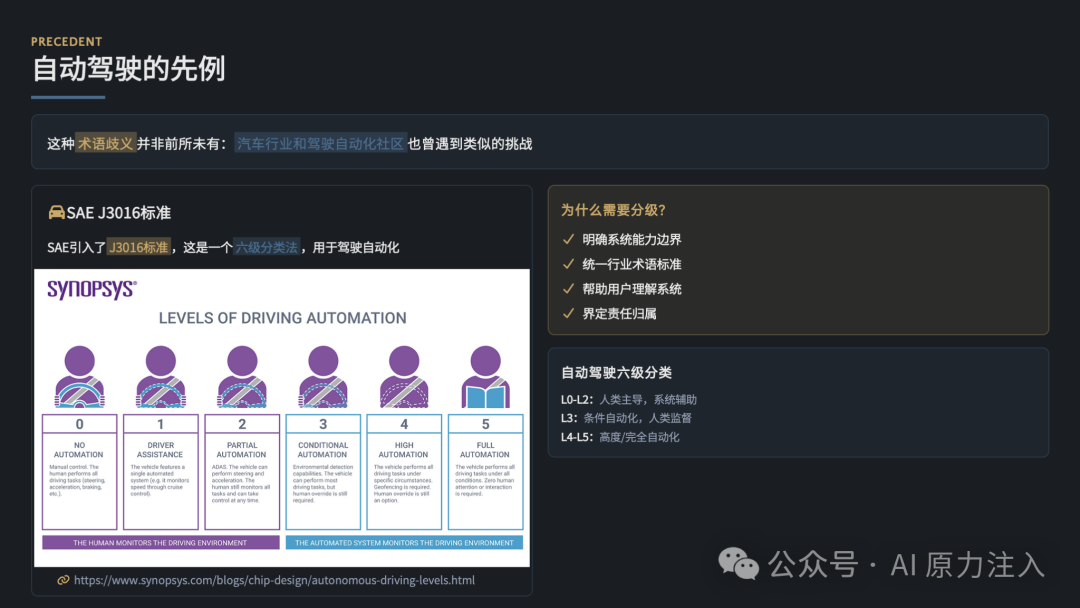The height and width of the screenshot is (608, 1080).
Task: Click the LEVELS OF DRIVING AUTOMATION title
Action: click(x=282, y=318)
